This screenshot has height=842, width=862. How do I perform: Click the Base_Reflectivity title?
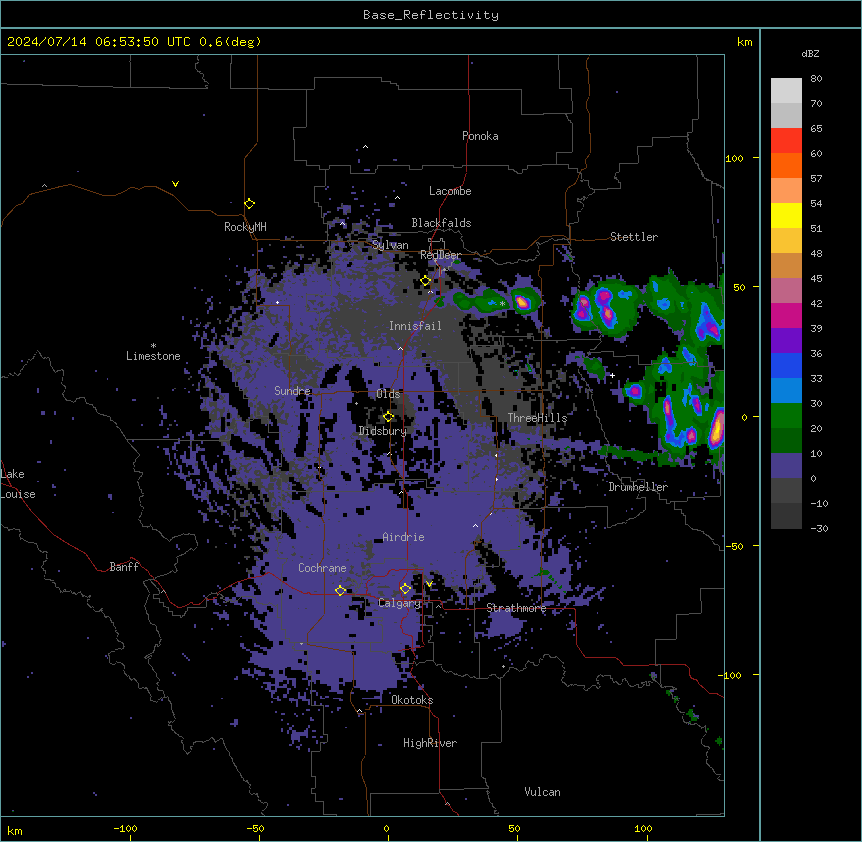431,15
